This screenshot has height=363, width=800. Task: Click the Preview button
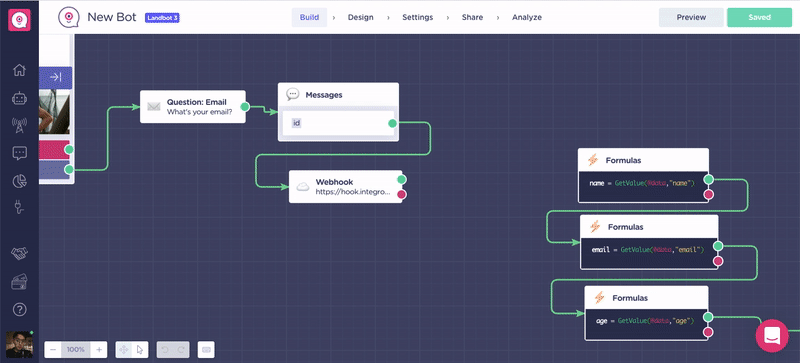pyautogui.click(x=691, y=17)
